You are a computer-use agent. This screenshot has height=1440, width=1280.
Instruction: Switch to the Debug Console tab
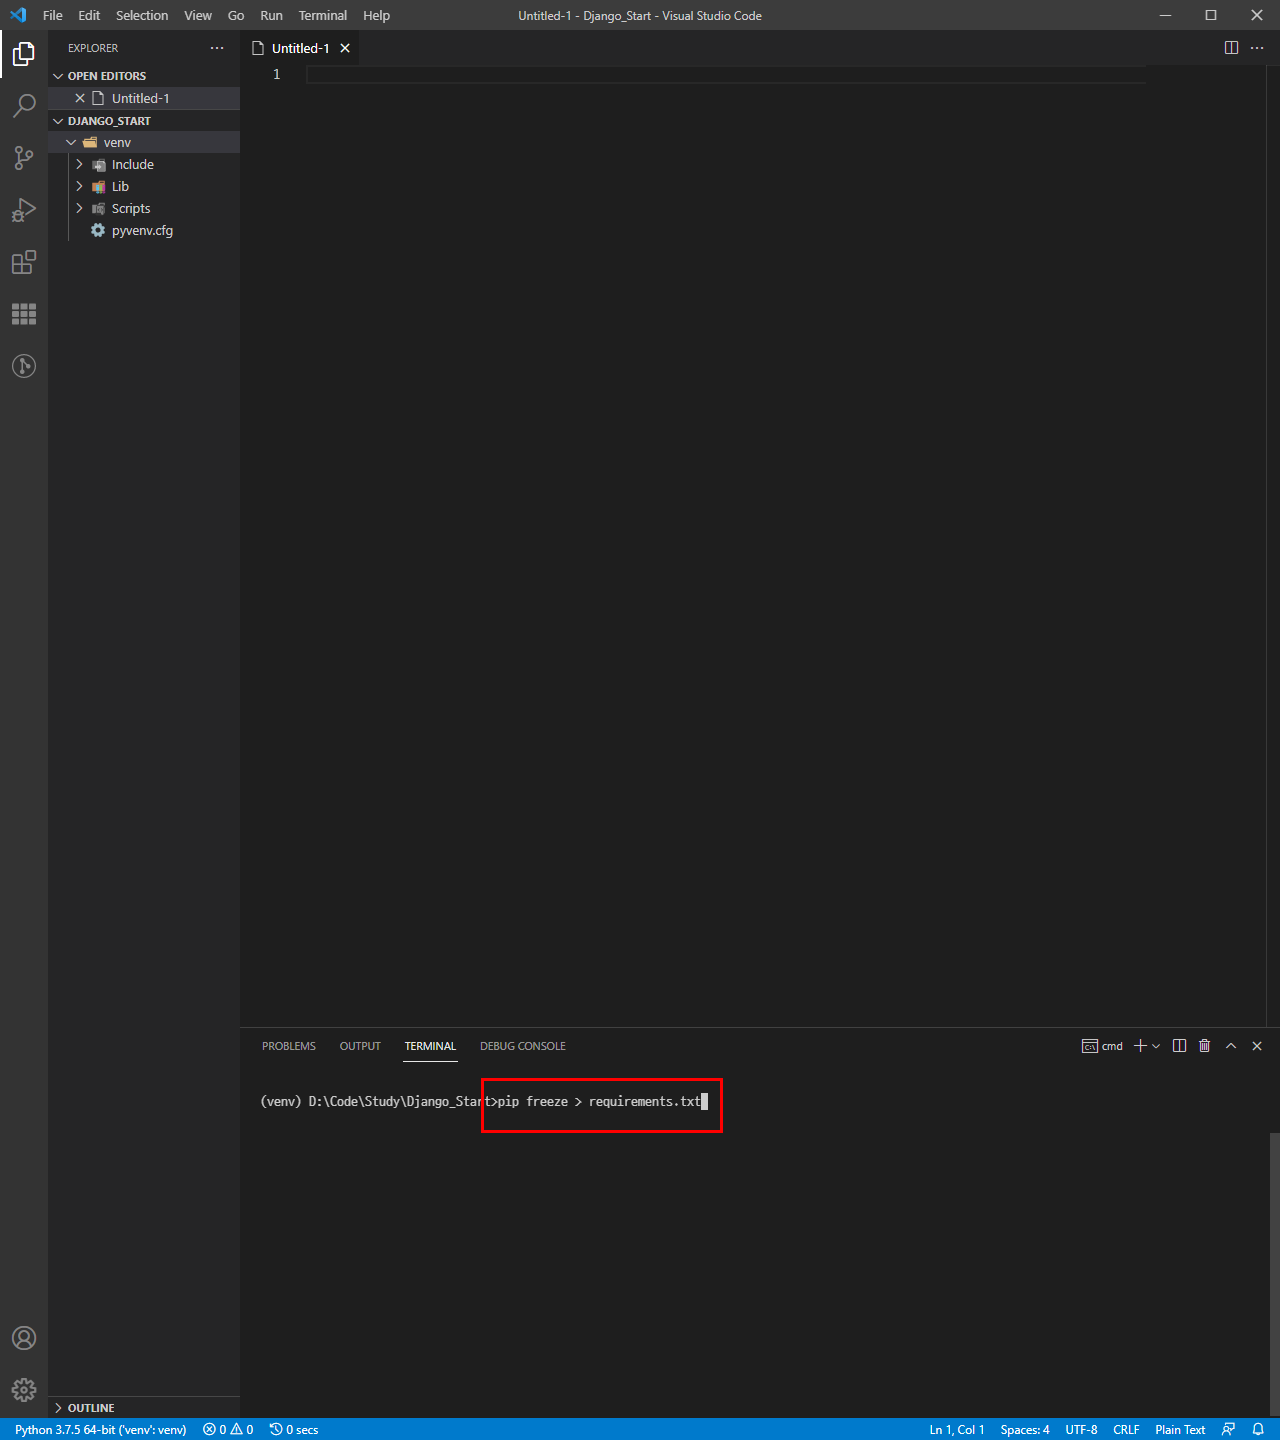pyautogui.click(x=523, y=1046)
